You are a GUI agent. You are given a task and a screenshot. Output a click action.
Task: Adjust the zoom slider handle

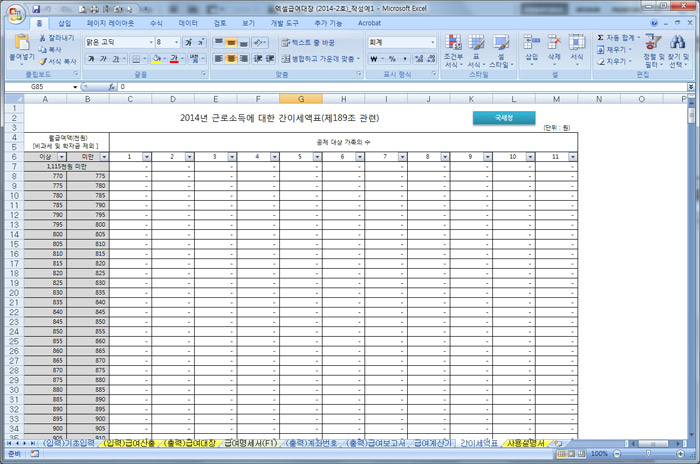[649, 454]
